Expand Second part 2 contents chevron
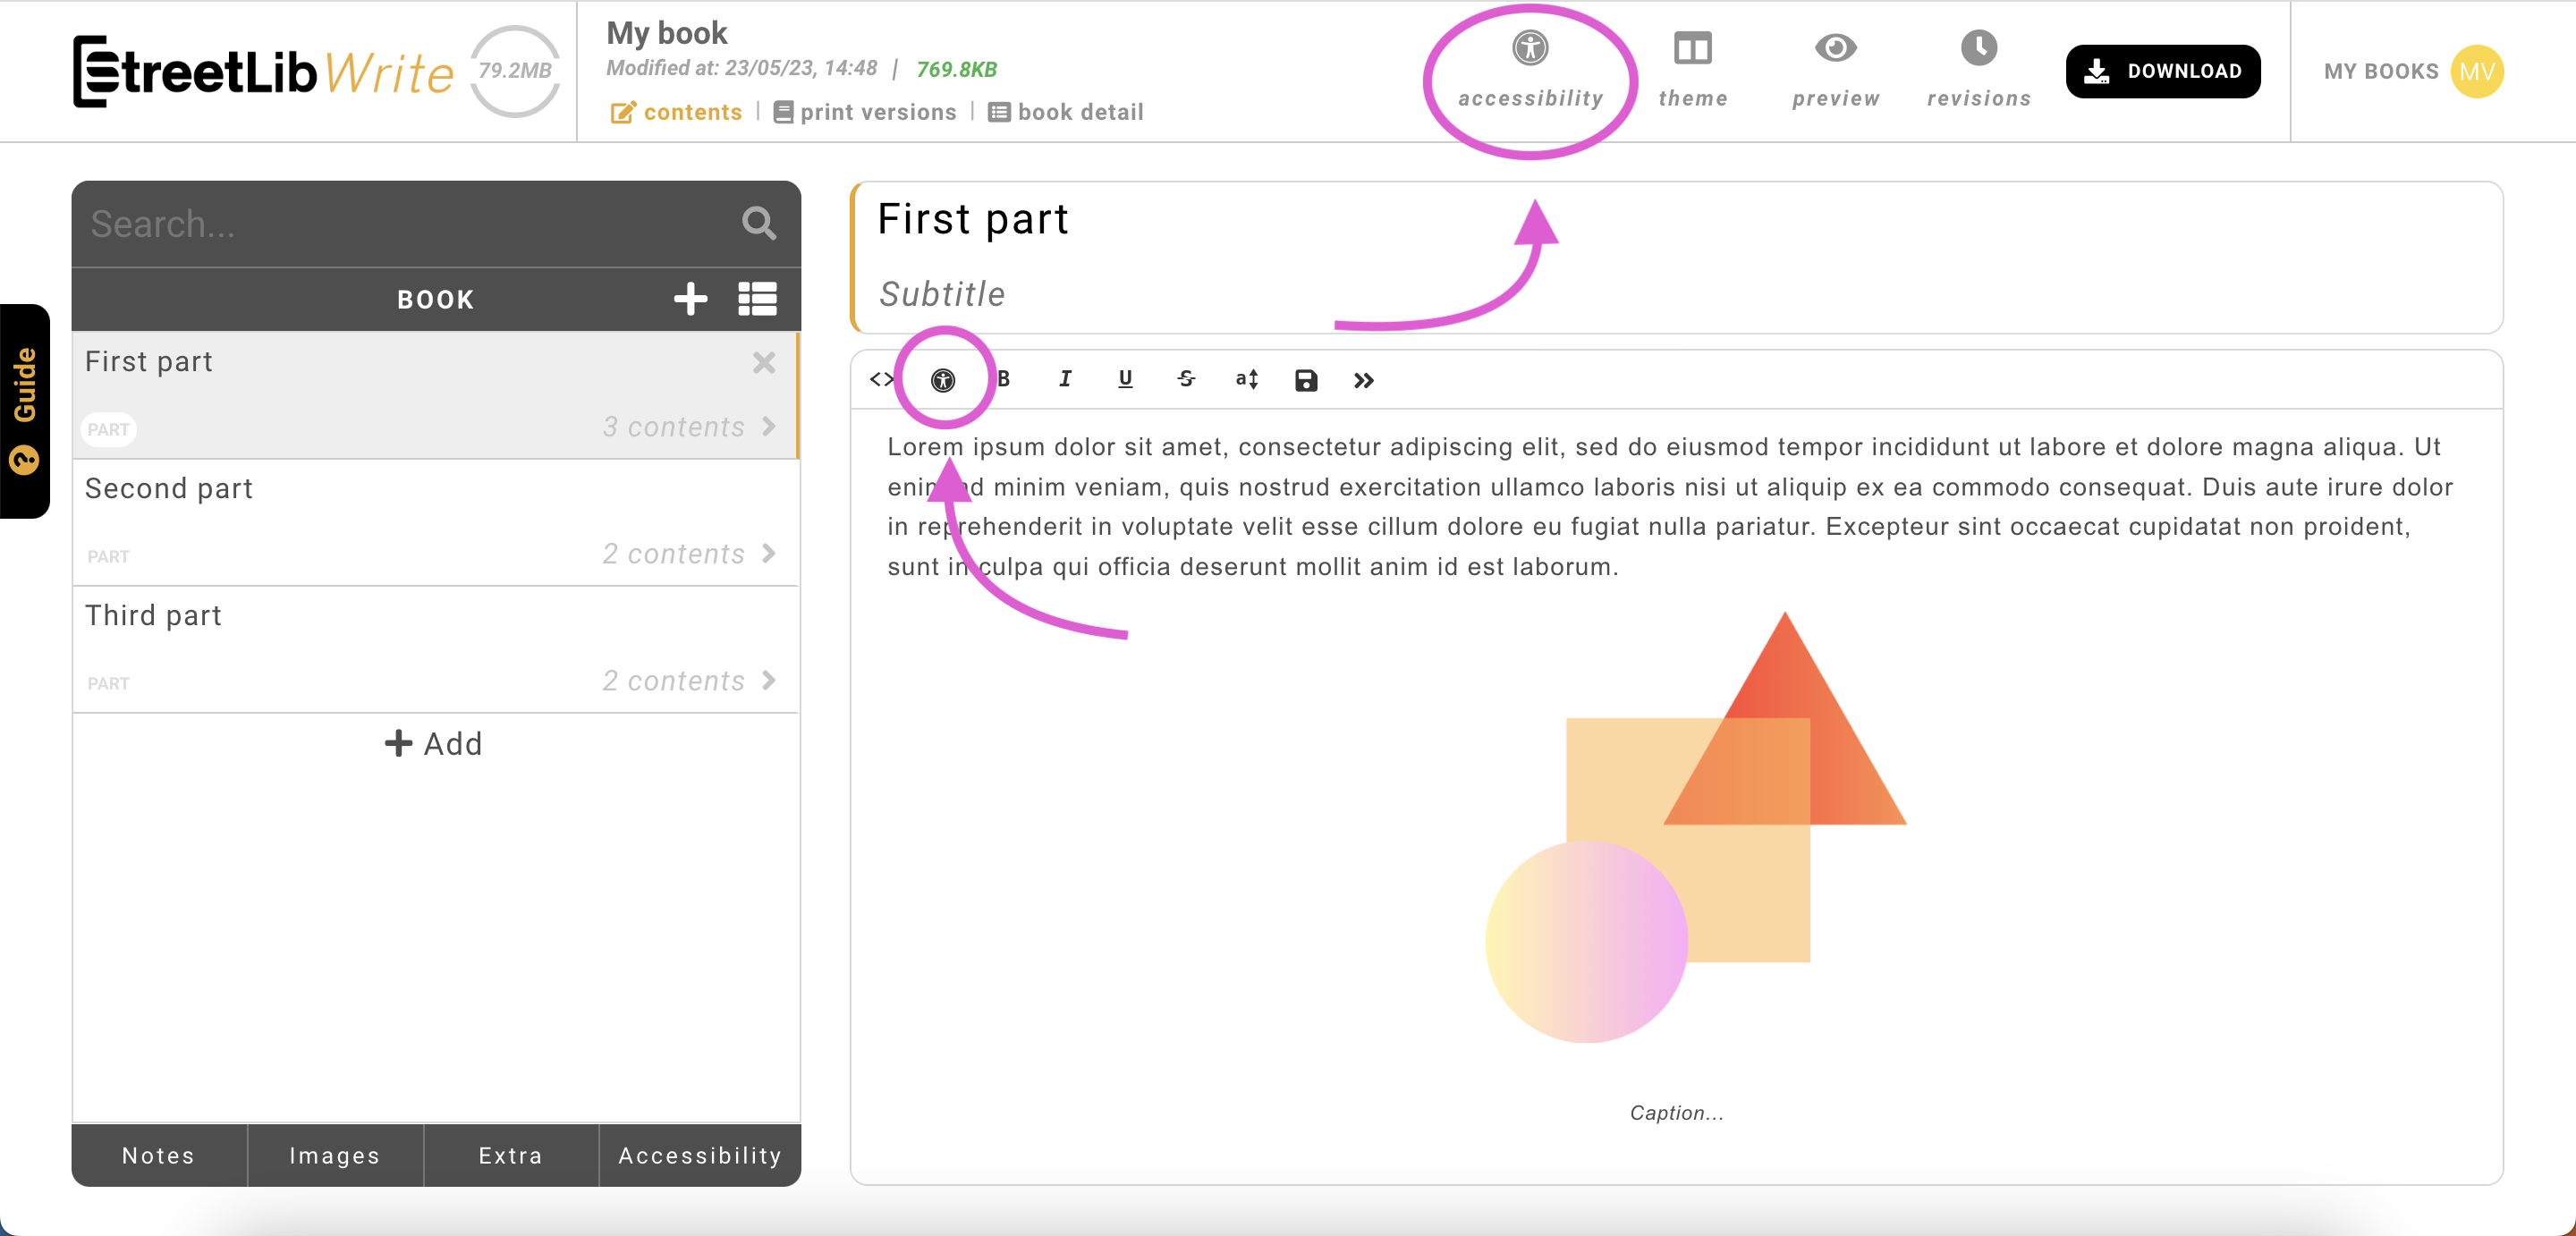 point(768,554)
